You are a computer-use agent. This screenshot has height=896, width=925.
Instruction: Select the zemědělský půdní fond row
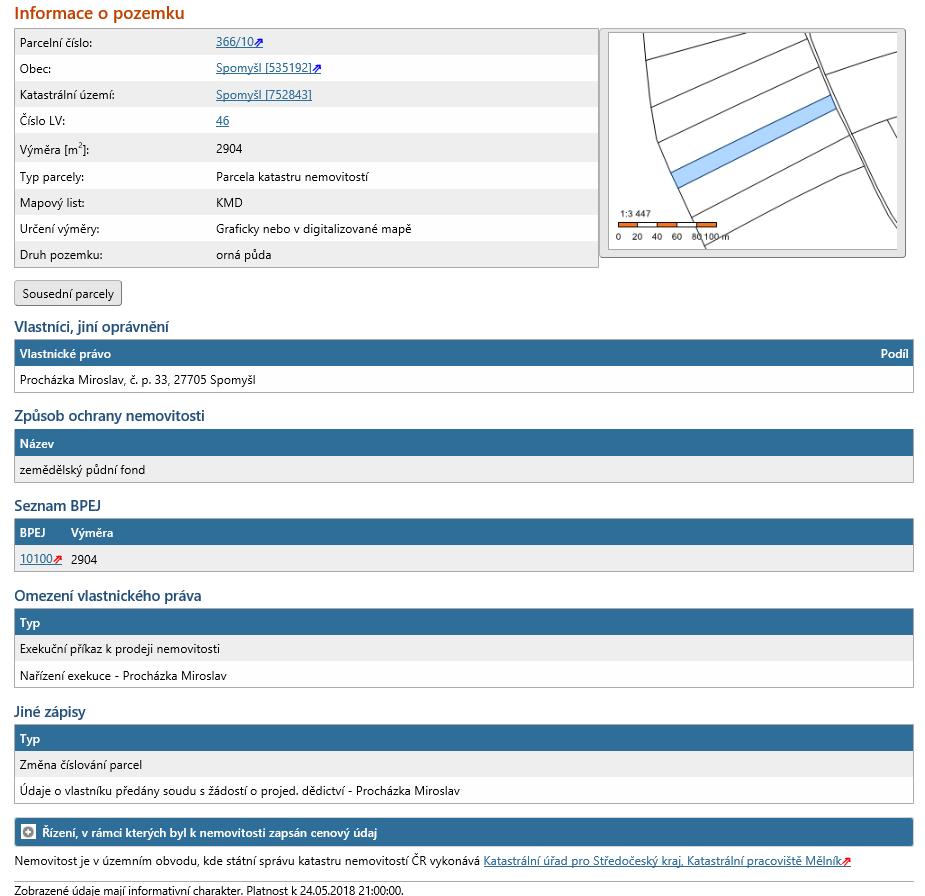[464, 470]
